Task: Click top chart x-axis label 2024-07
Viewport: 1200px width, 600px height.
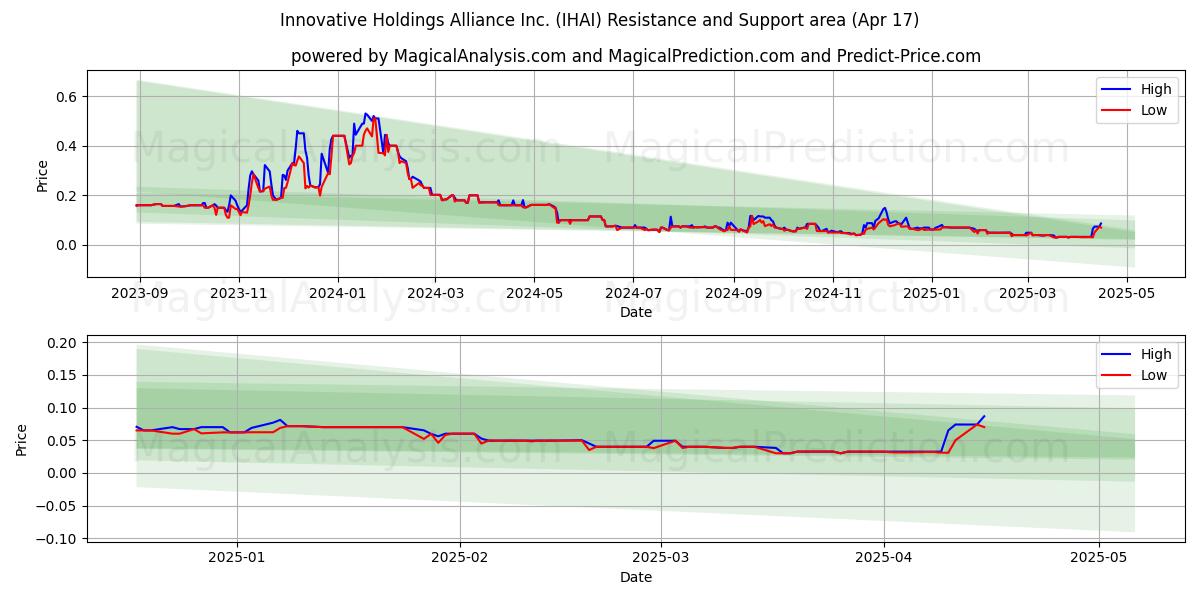Action: 633,293
